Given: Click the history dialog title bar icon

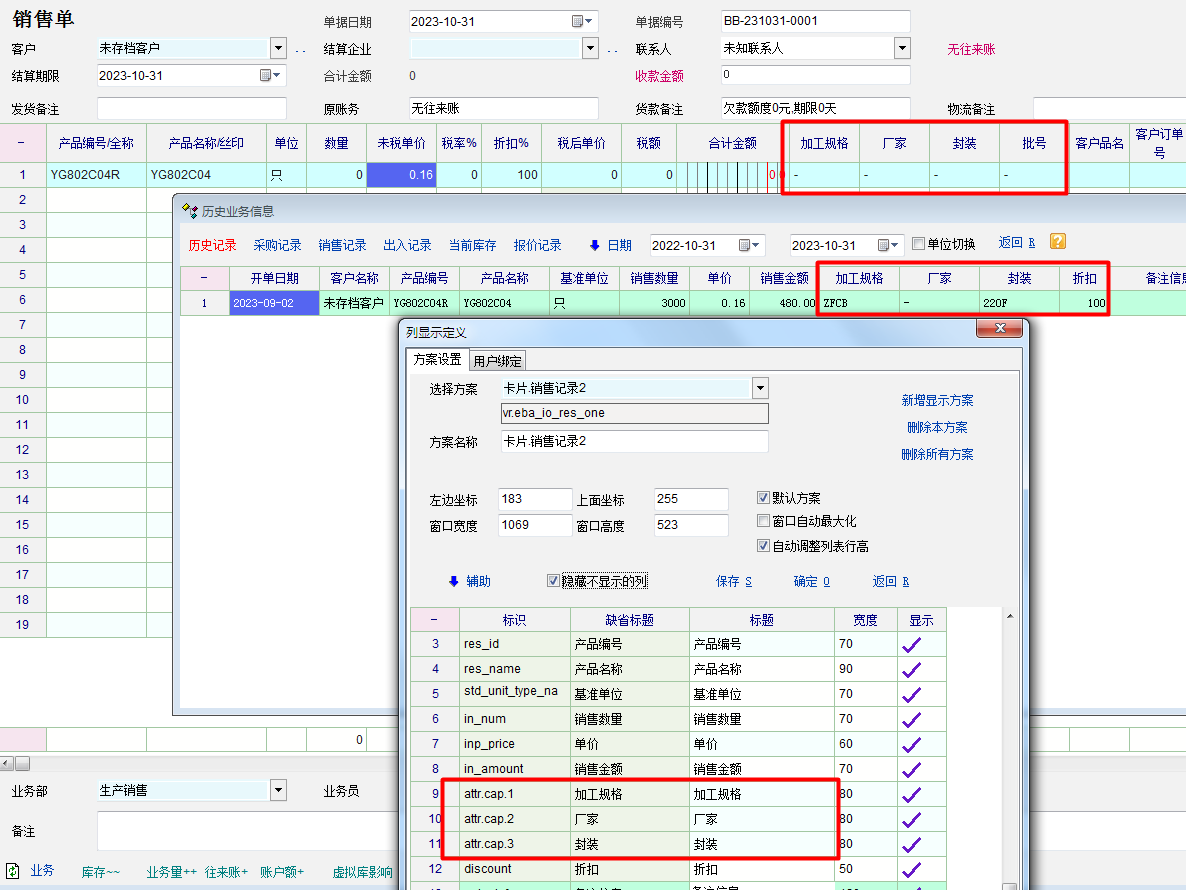Looking at the screenshot, I should pyautogui.click(x=189, y=211).
